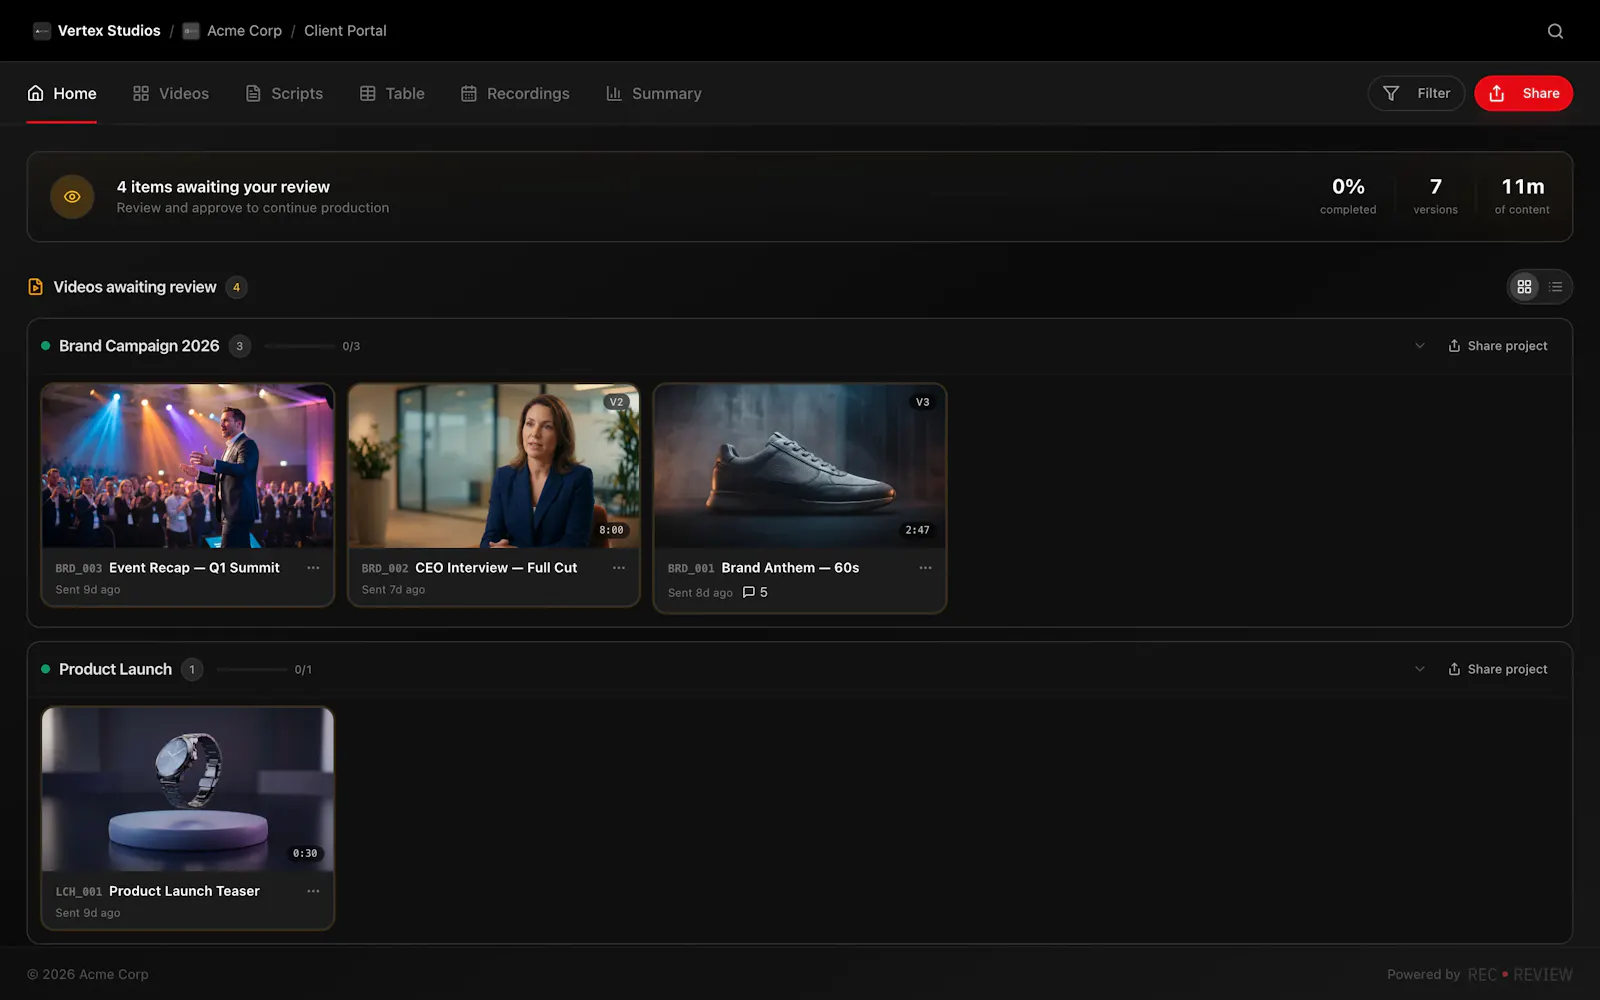The width and height of the screenshot is (1600, 1000).
Task: Click the 7 versions statistic
Action: pyautogui.click(x=1435, y=196)
